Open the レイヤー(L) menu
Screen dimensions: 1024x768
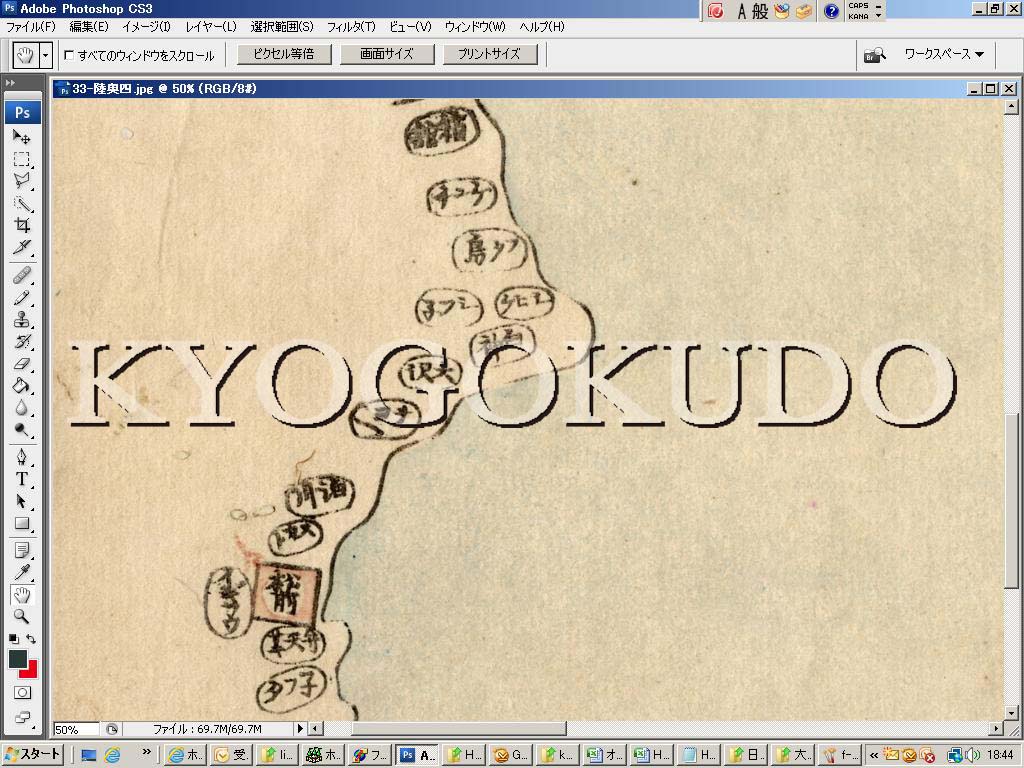pos(211,26)
